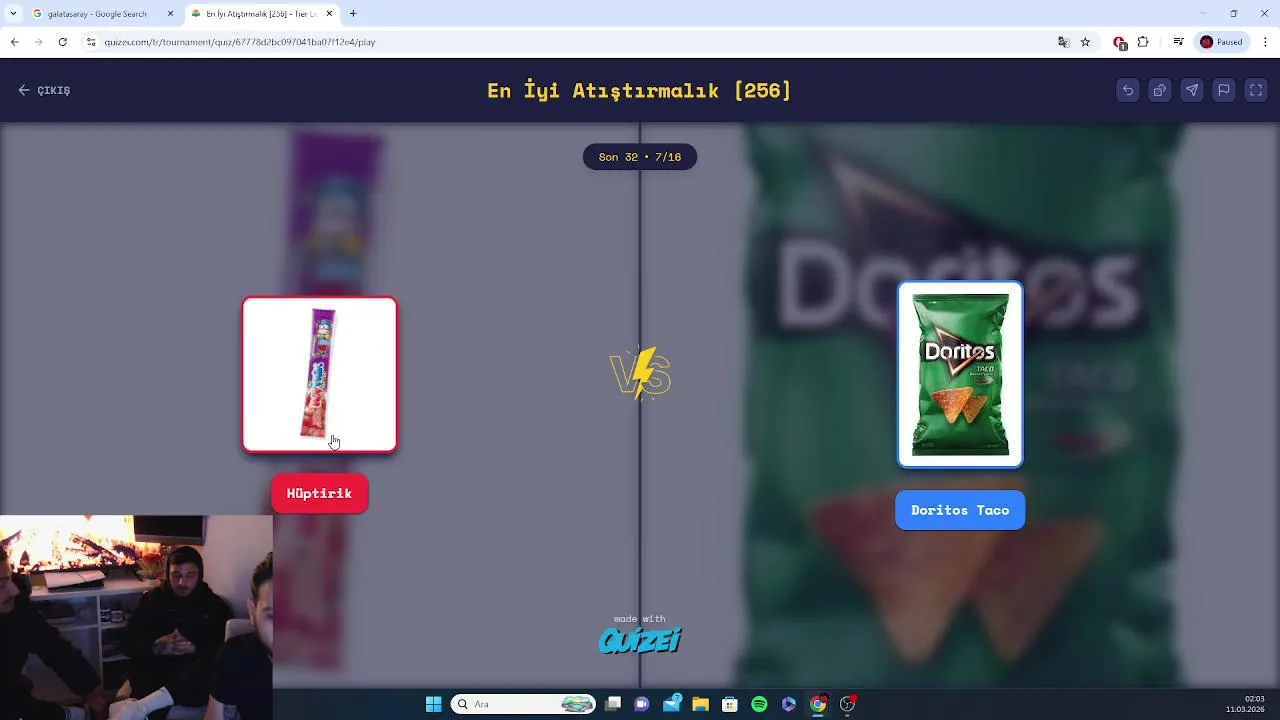
Task: Toggle fullscreen mode in quiz header
Action: click(1256, 90)
